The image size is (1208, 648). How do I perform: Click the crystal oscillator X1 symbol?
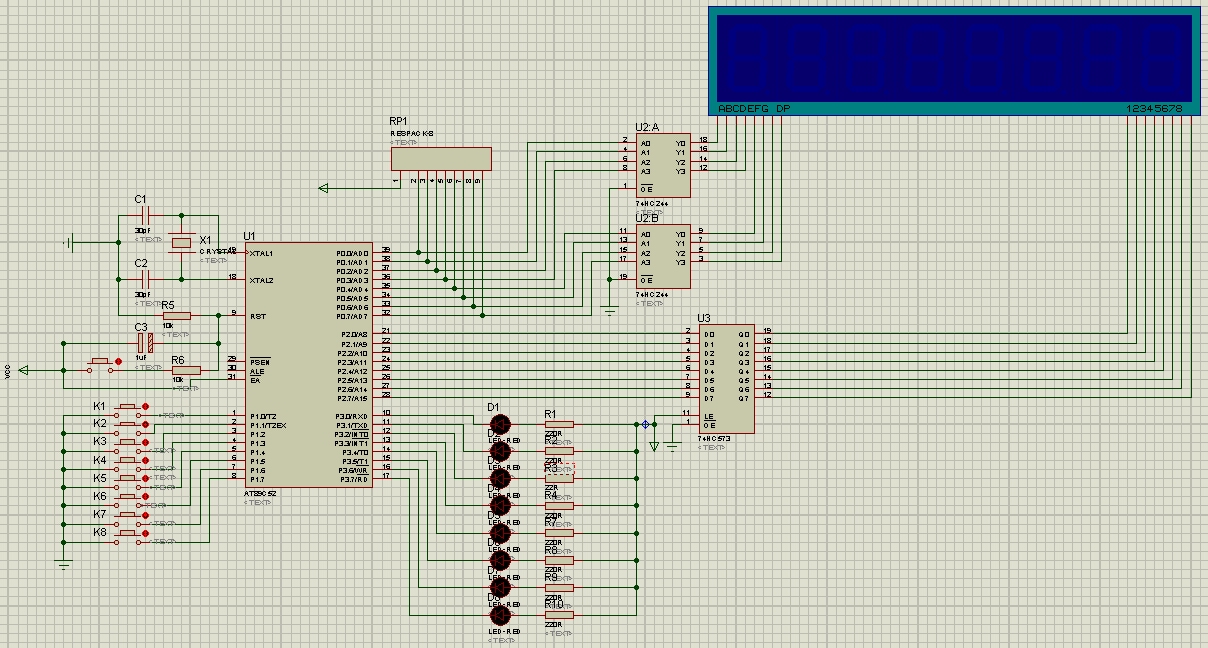point(180,243)
